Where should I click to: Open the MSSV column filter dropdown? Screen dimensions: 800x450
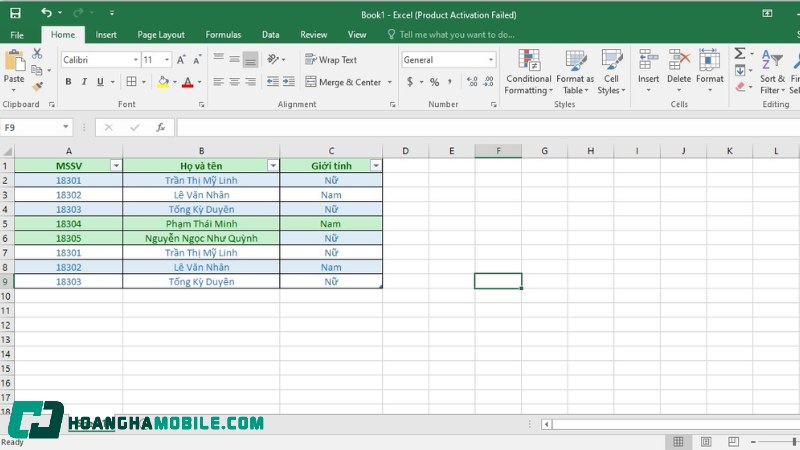116,165
